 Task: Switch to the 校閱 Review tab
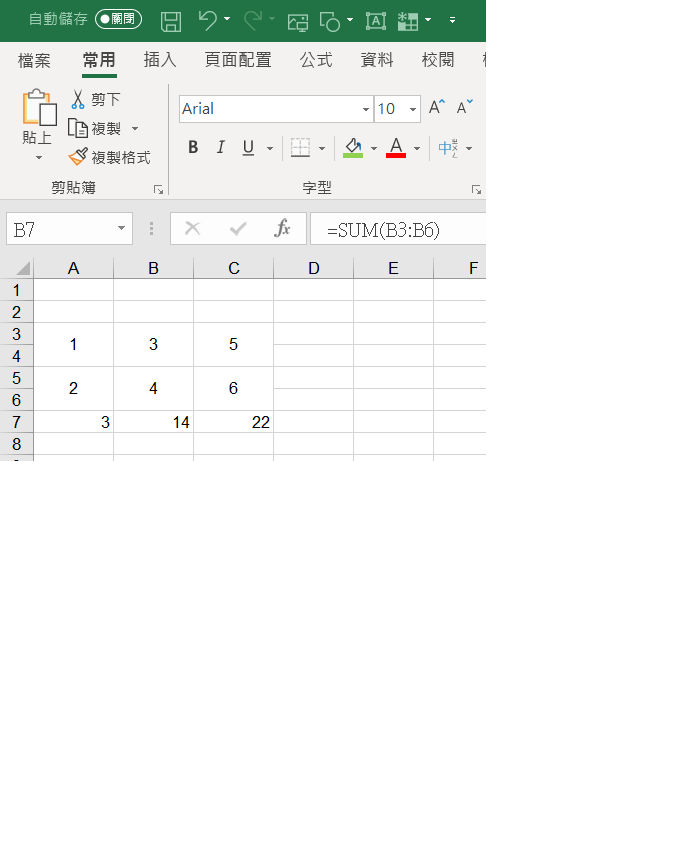[x=438, y=60]
